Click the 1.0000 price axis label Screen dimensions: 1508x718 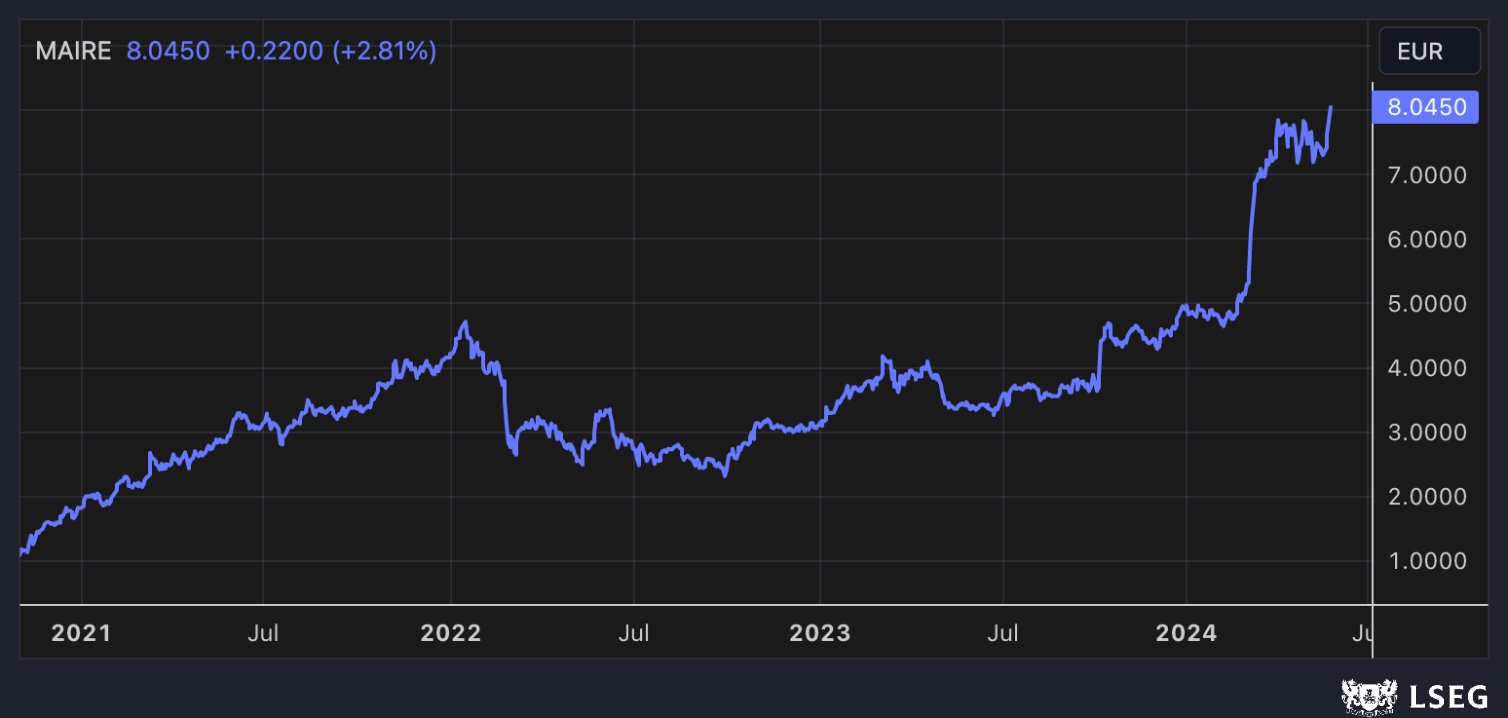pyautogui.click(x=1426, y=560)
